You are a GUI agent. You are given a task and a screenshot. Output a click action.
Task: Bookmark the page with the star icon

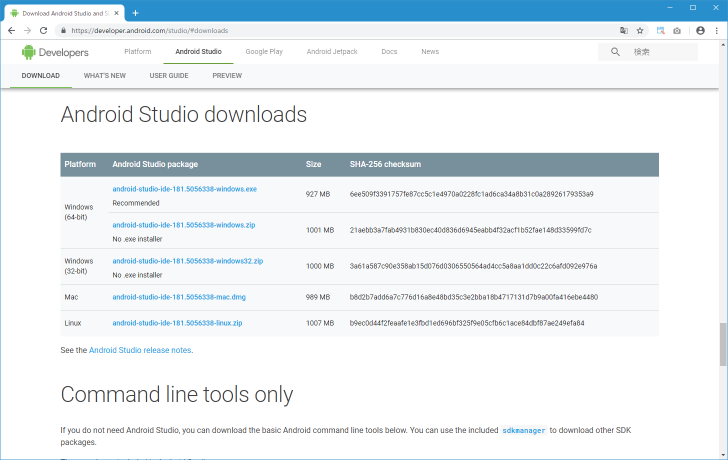(x=640, y=31)
